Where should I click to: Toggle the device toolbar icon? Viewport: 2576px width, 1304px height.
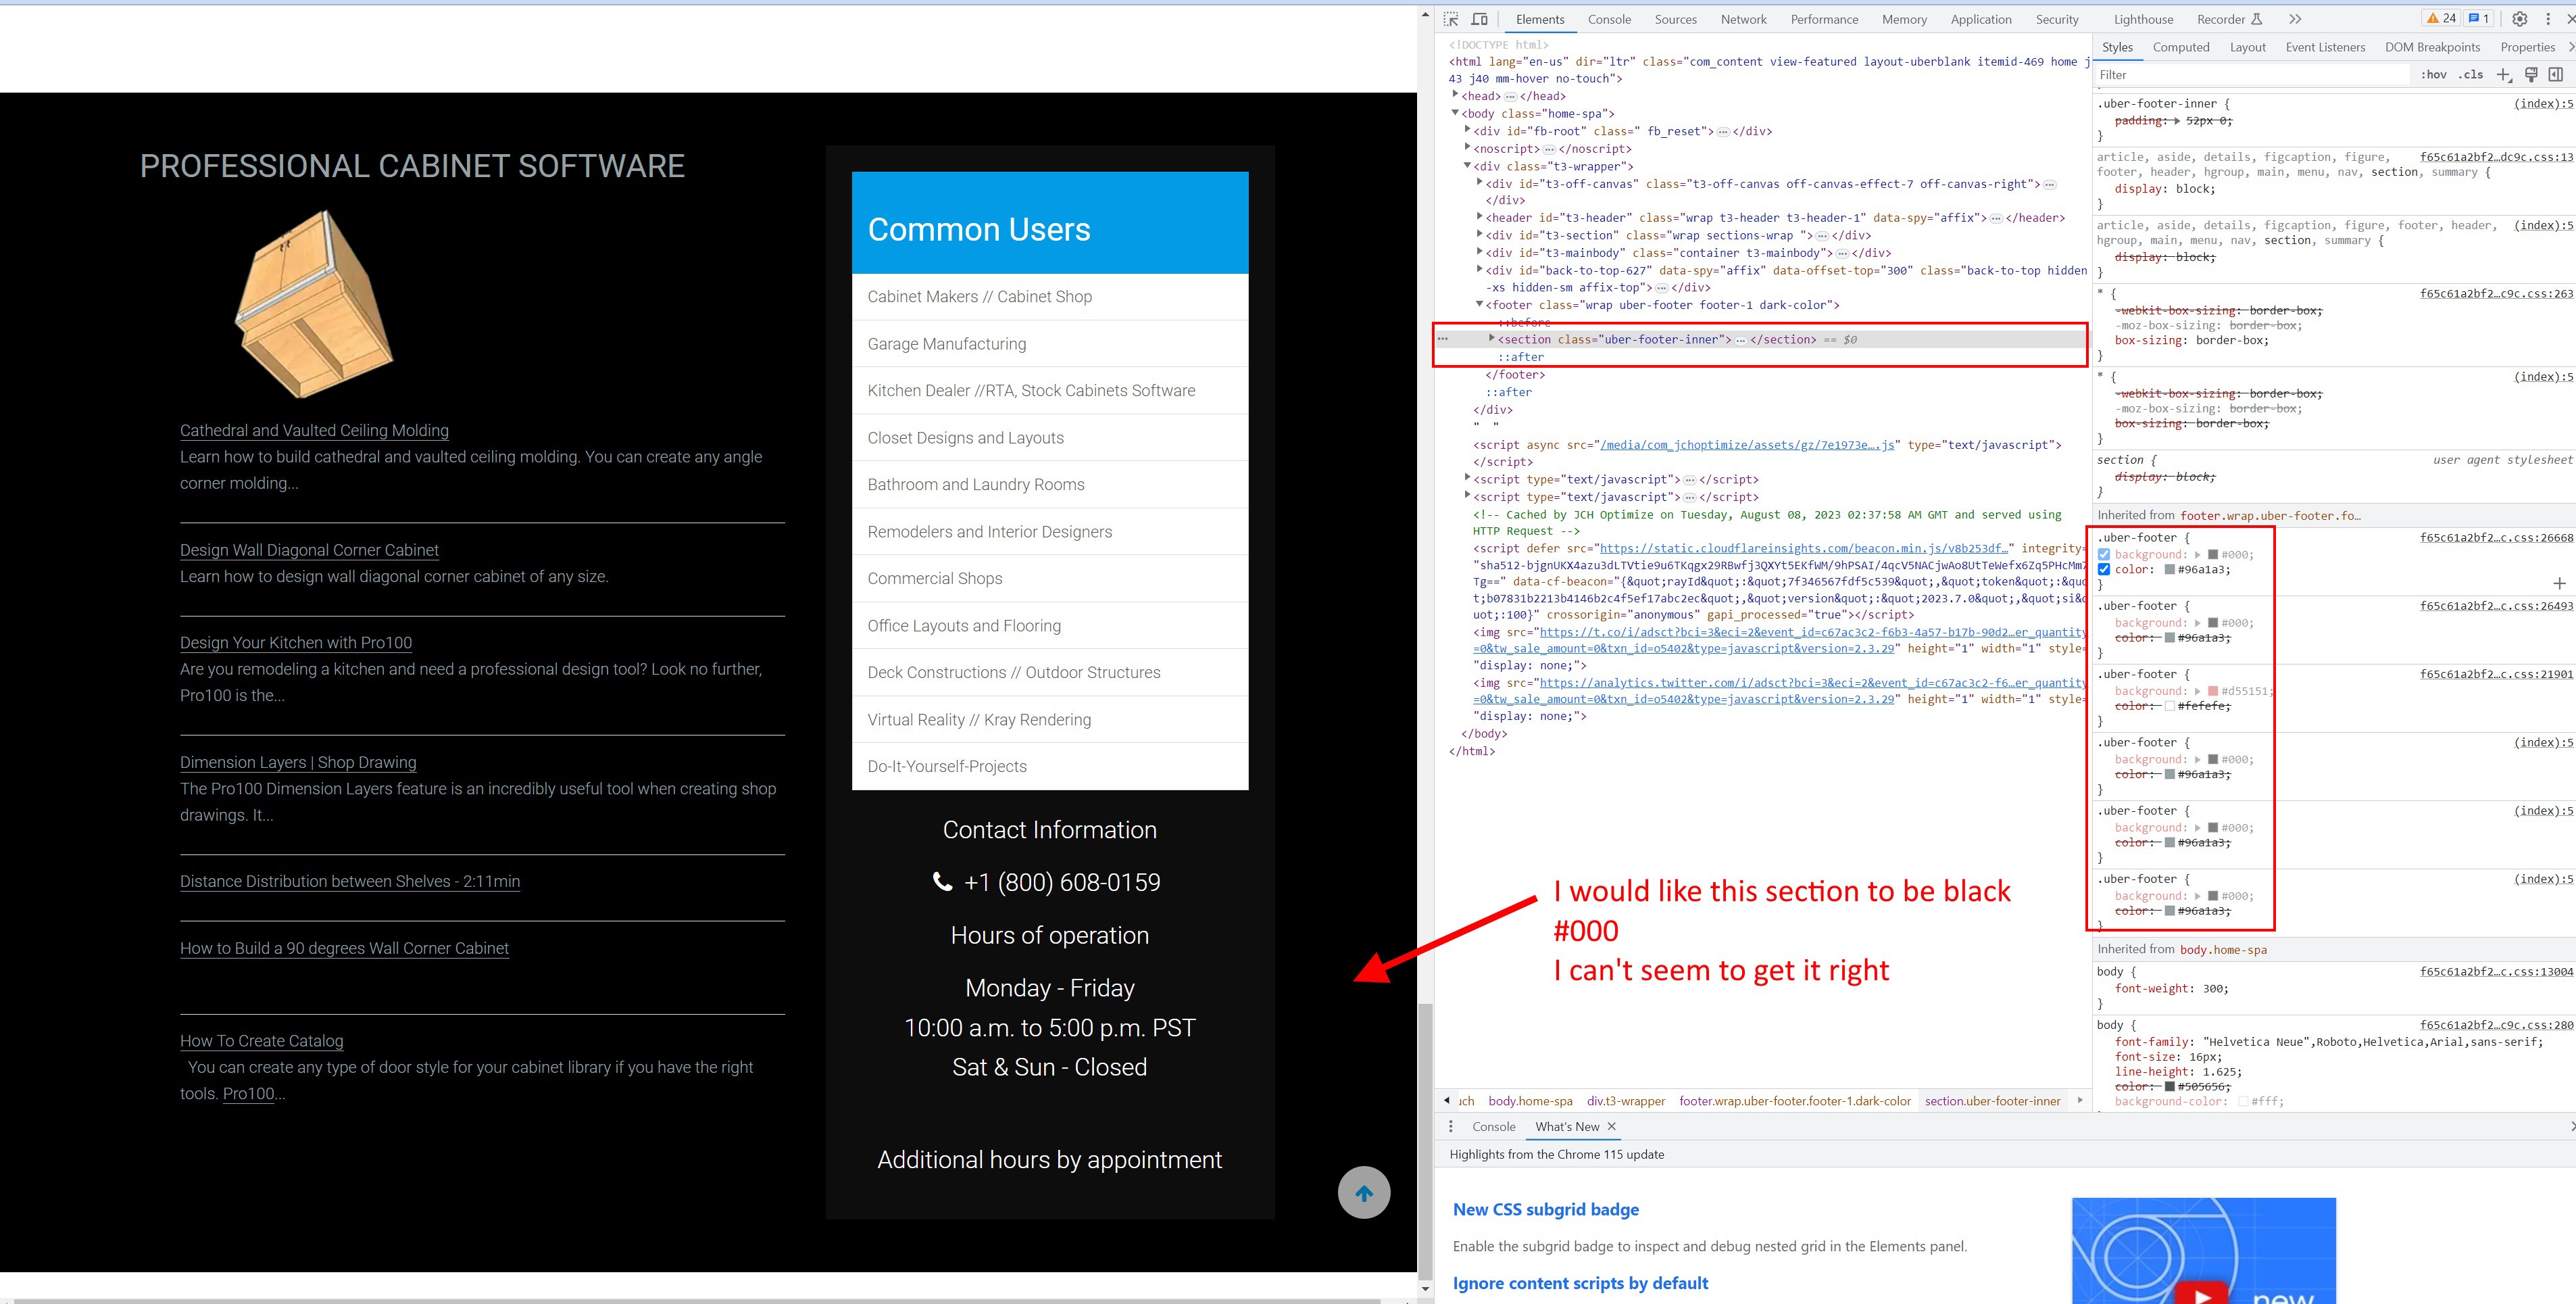[x=1480, y=19]
